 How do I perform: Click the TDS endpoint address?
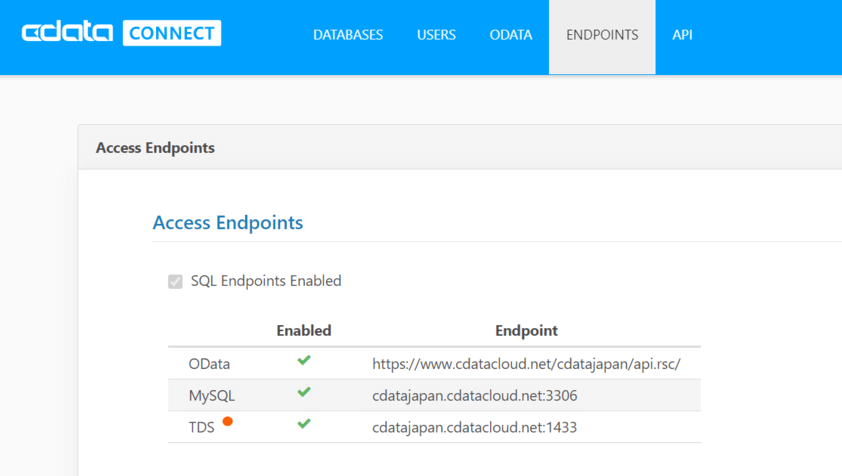point(474,428)
